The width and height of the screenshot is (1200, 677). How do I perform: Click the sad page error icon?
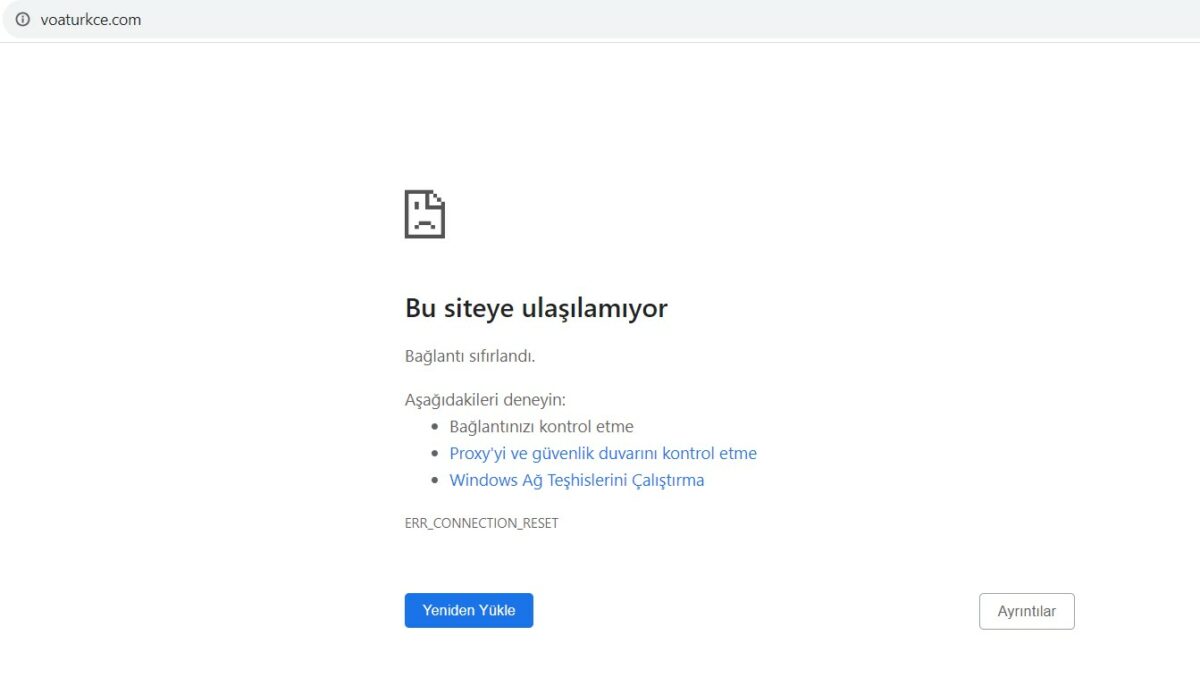pyautogui.click(x=424, y=214)
